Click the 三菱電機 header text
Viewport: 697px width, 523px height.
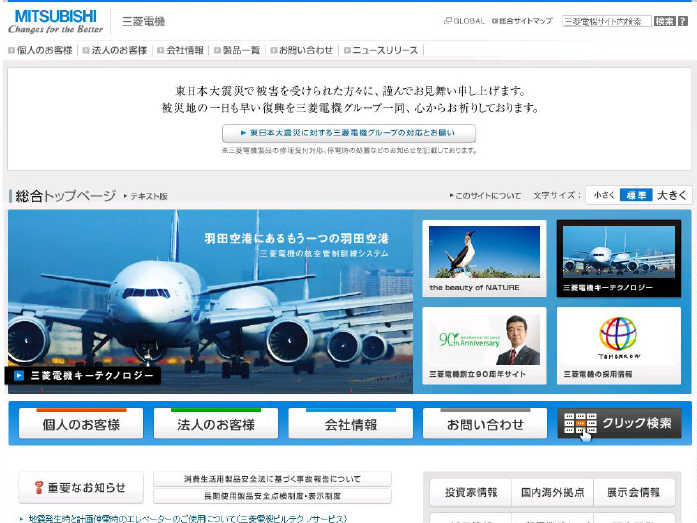[x=143, y=21]
